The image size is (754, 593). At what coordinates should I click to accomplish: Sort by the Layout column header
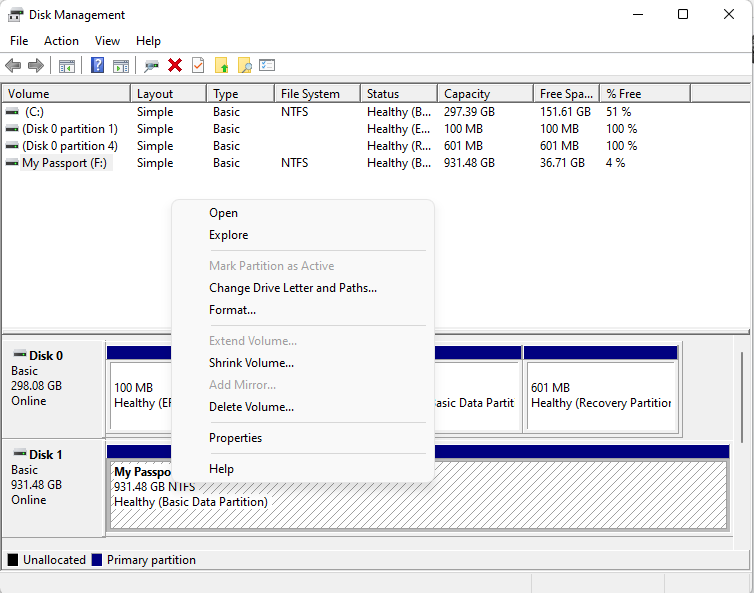pyautogui.click(x=169, y=94)
